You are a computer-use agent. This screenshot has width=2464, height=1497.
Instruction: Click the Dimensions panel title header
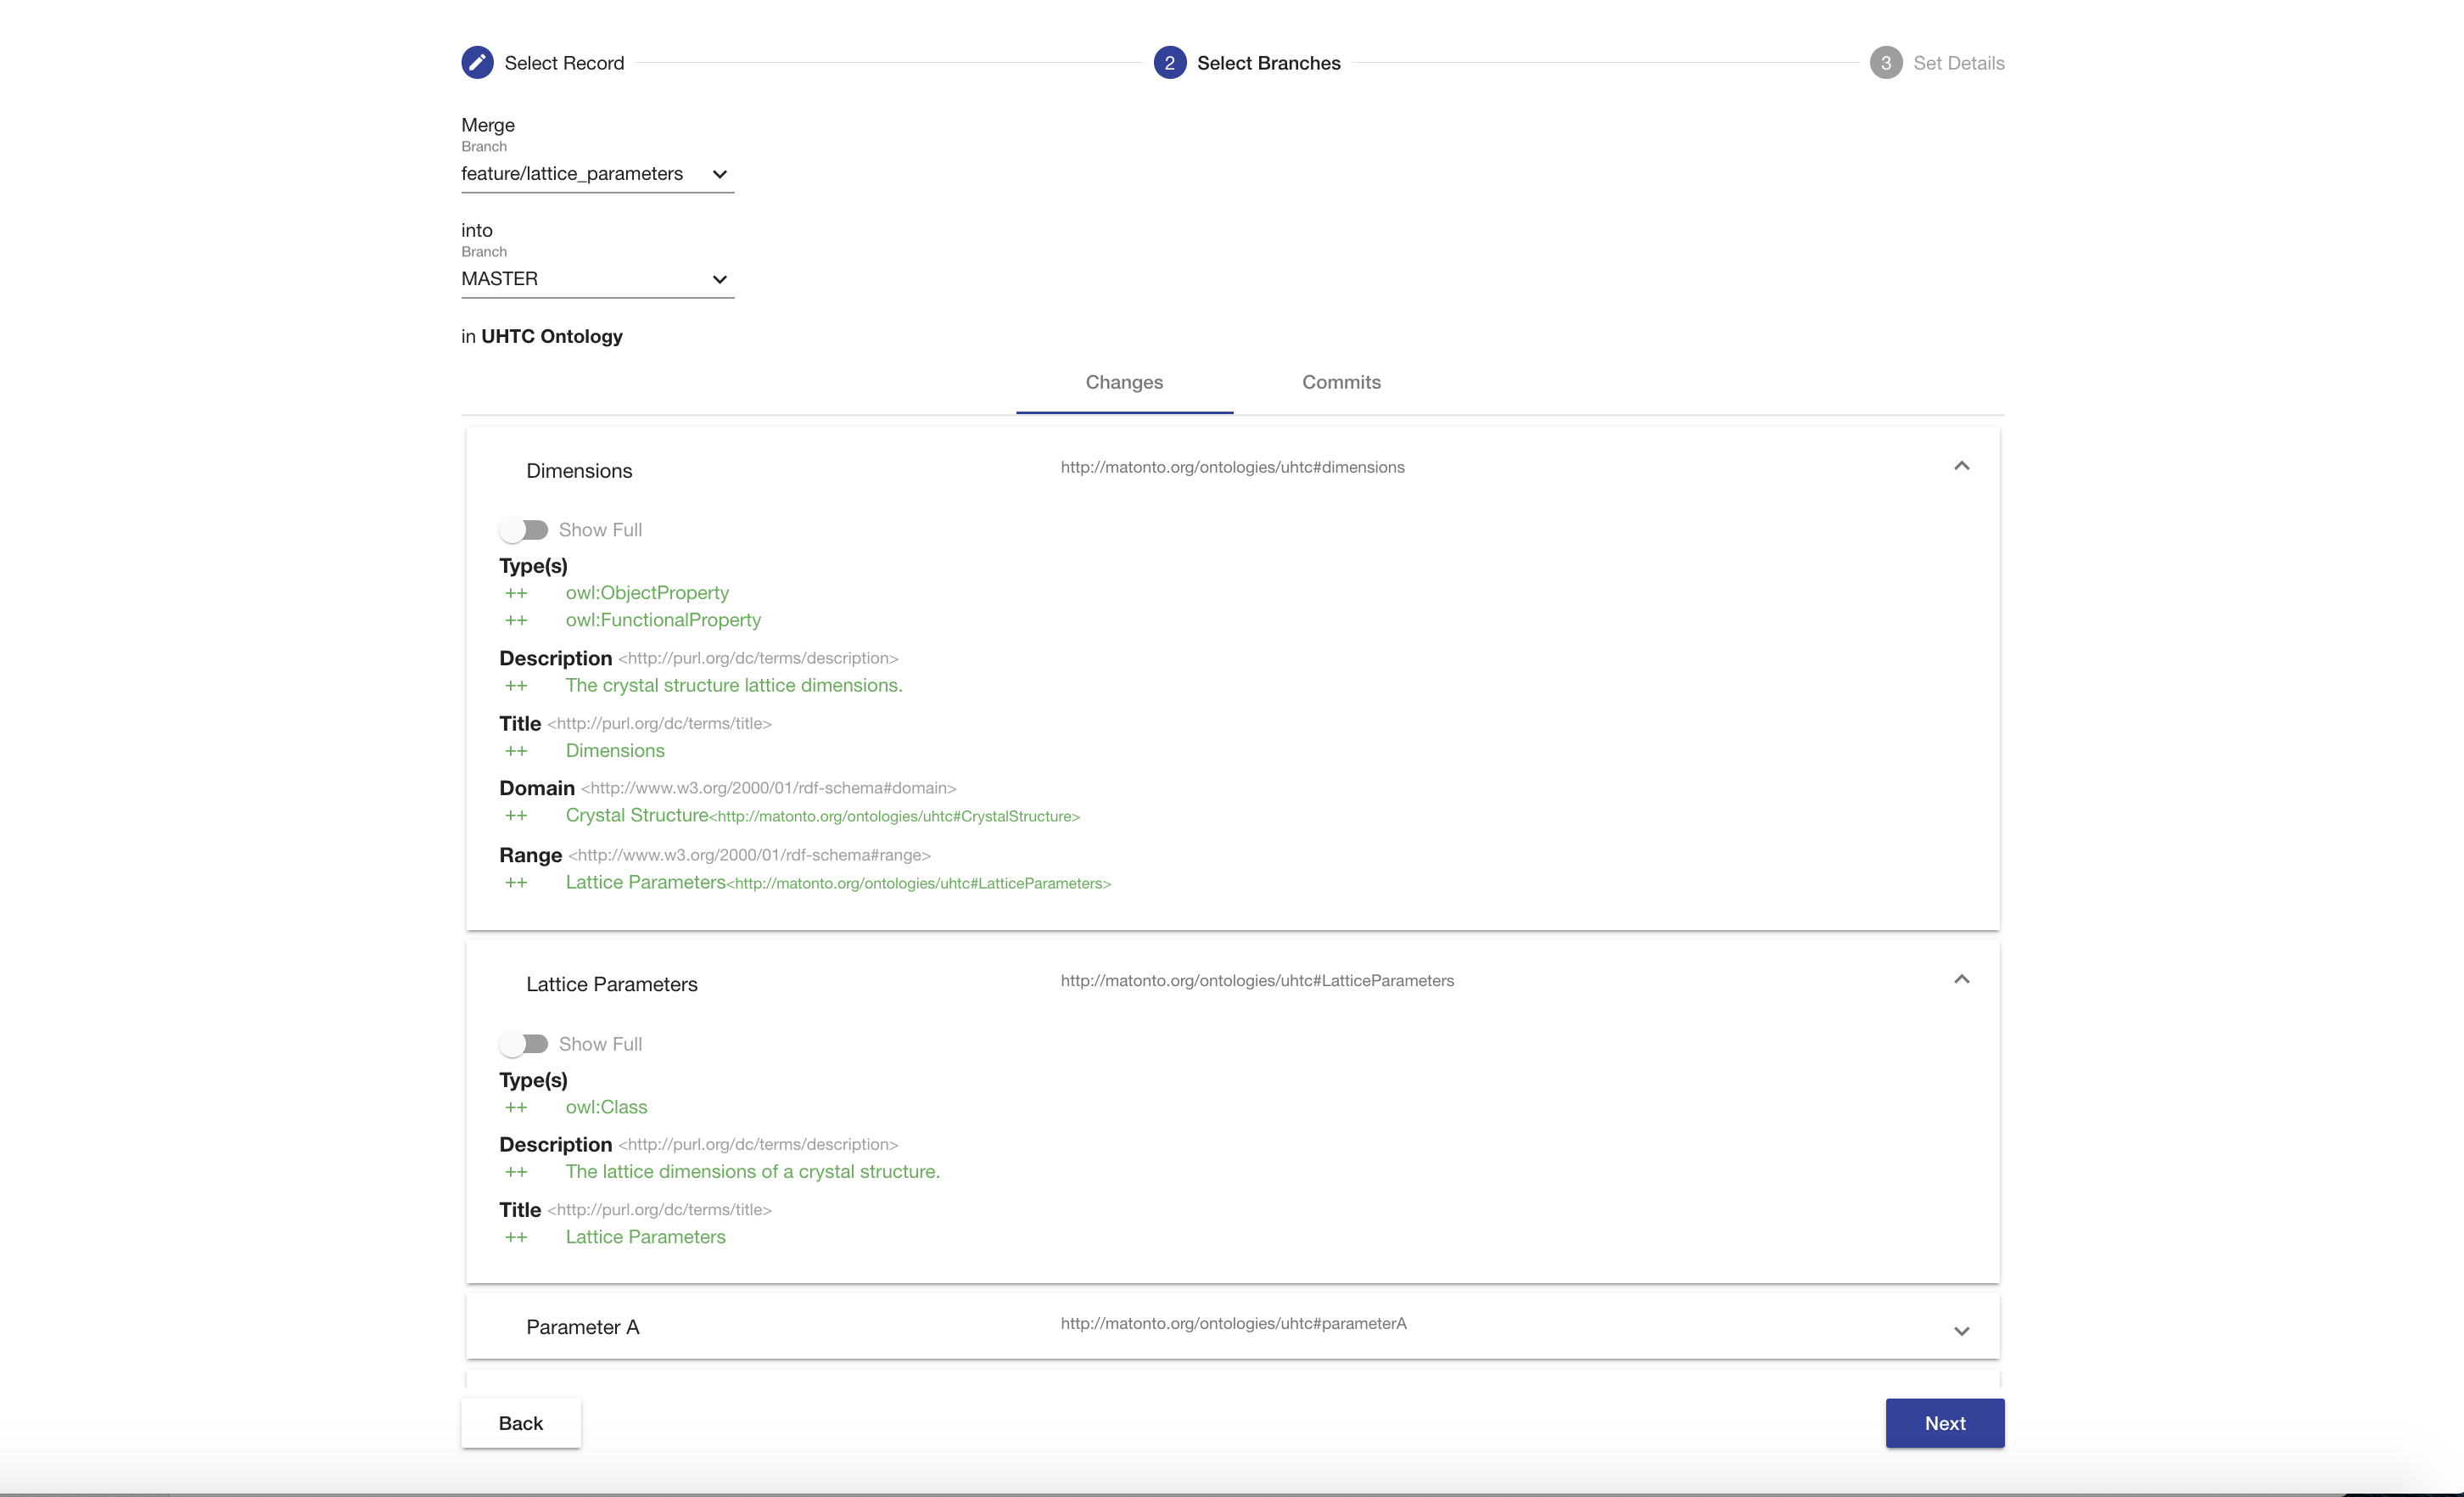pos(579,470)
